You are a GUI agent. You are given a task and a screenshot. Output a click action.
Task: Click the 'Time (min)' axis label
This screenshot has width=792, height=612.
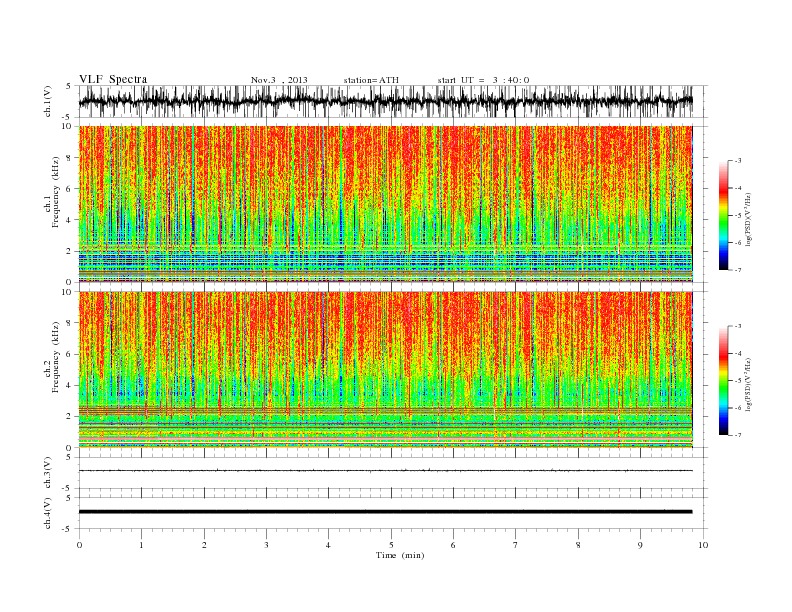400,555
